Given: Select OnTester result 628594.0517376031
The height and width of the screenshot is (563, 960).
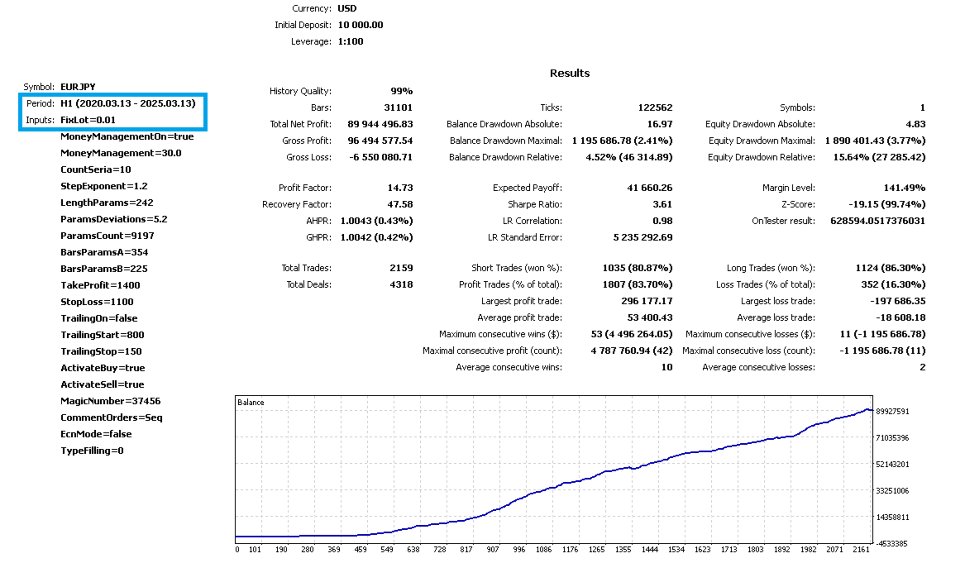Looking at the screenshot, I should point(877,221).
